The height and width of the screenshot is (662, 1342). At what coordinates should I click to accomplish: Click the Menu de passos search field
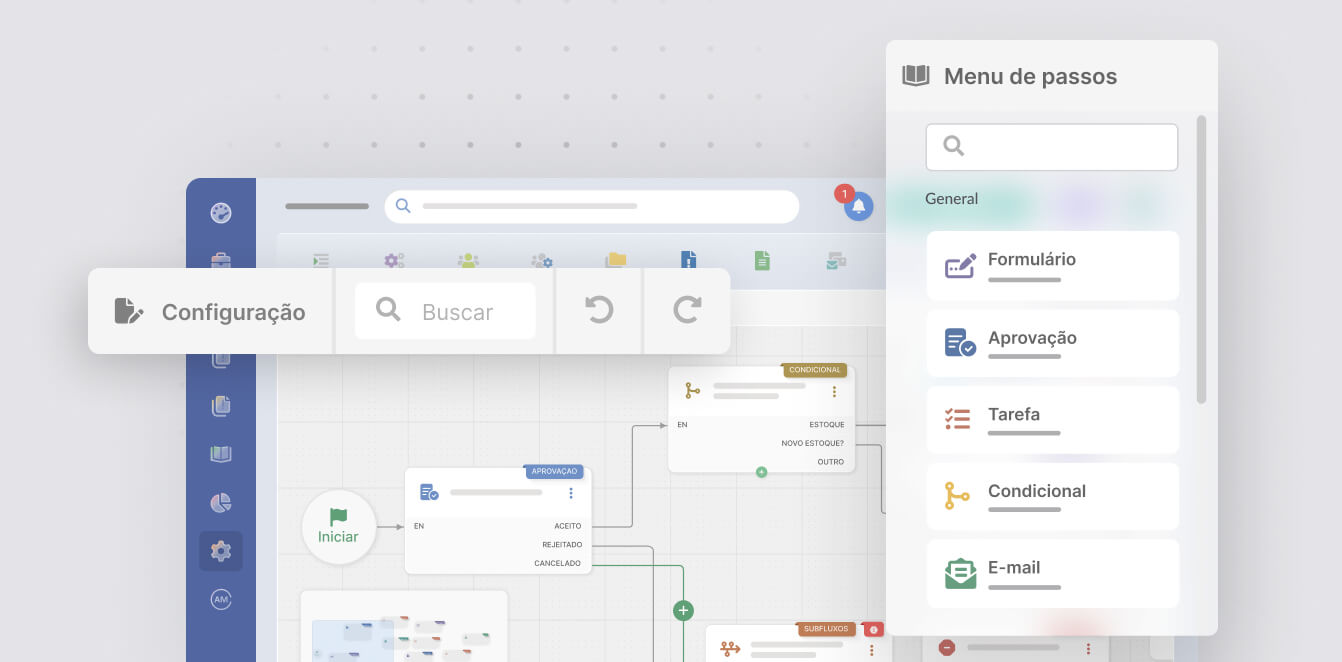pos(1052,147)
